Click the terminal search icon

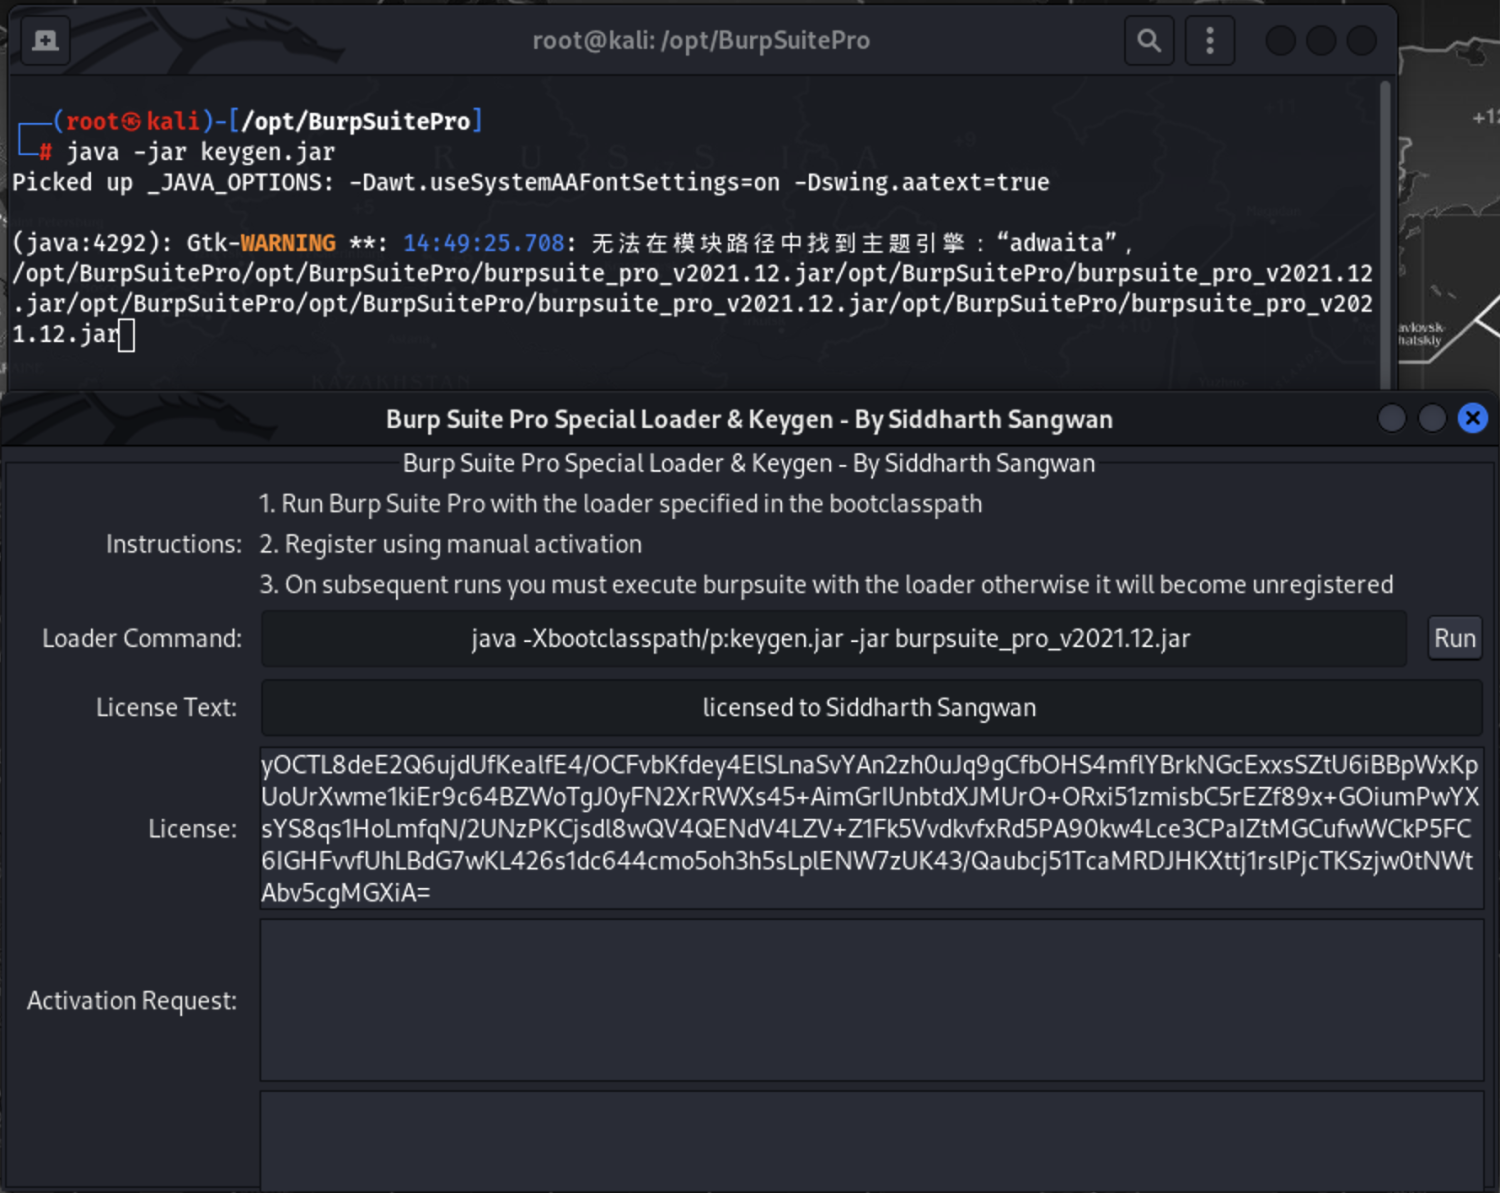(x=1149, y=41)
